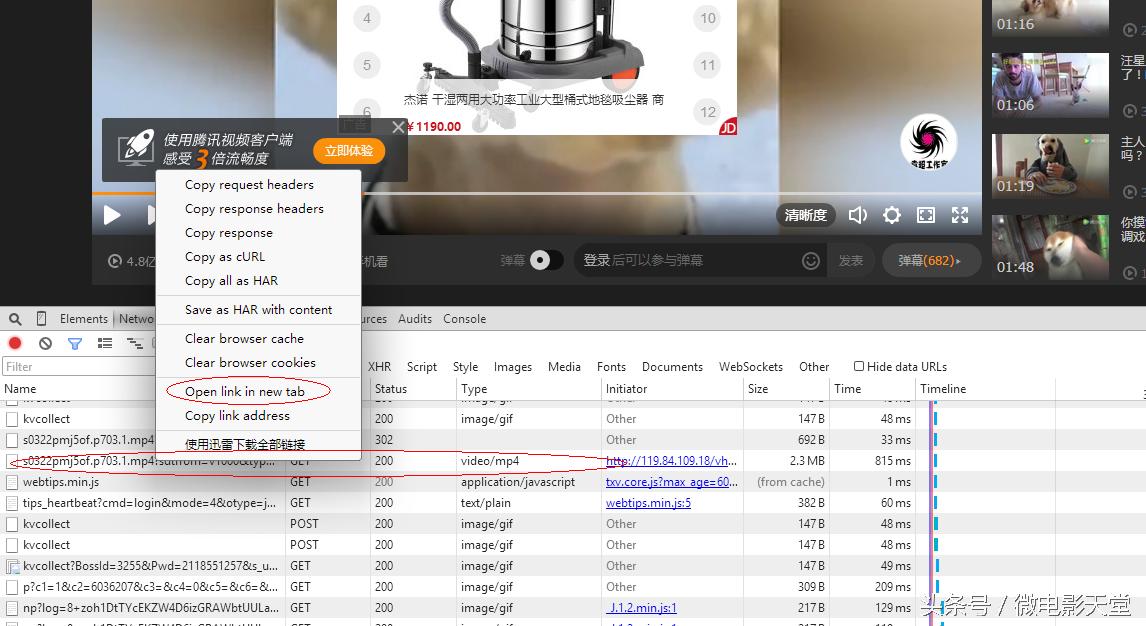Viewport: 1146px width, 626px height.
Task: Clear the network log with the clear icon
Action: [43, 342]
